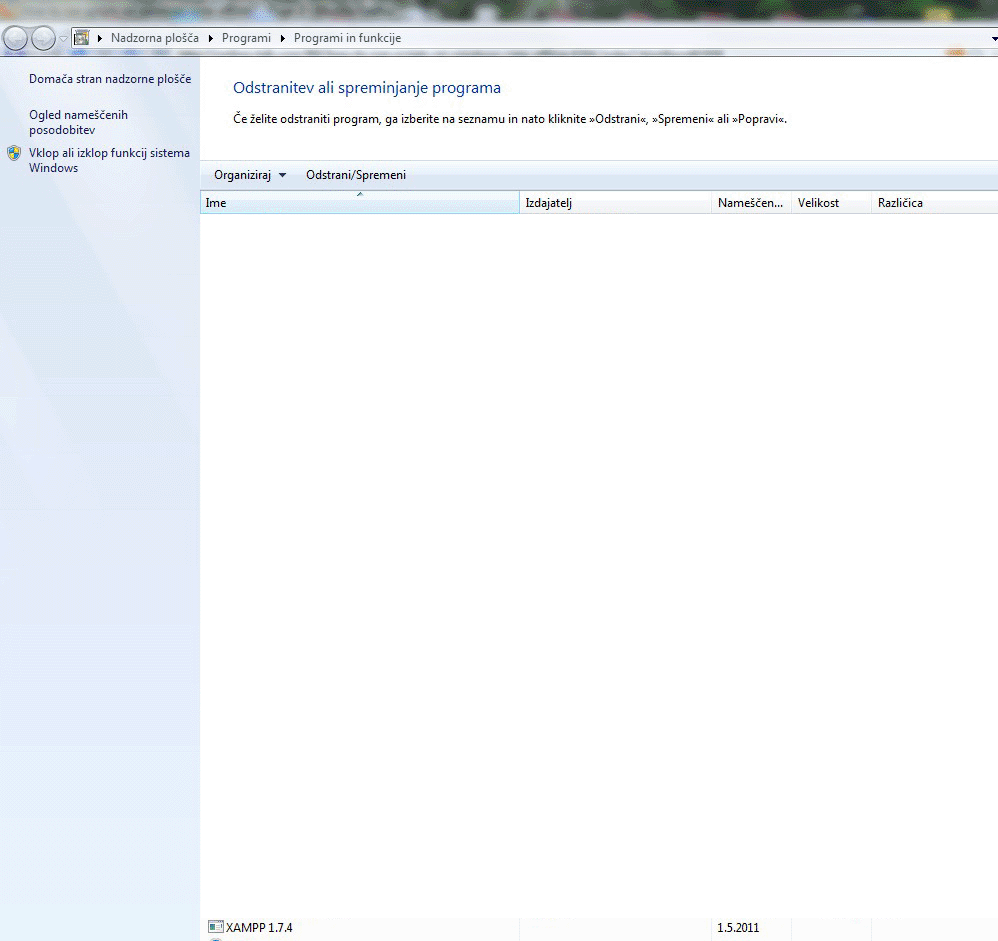Sort list by Izdajatelj column header
Image resolution: width=998 pixels, height=941 pixels.
click(615, 203)
